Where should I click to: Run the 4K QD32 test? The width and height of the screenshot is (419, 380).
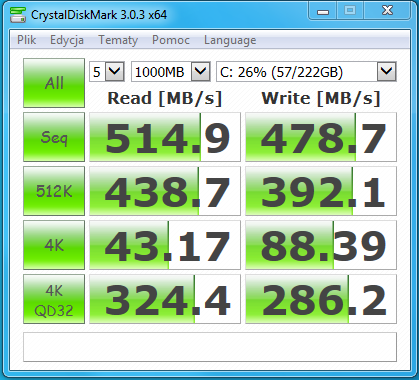(54, 299)
